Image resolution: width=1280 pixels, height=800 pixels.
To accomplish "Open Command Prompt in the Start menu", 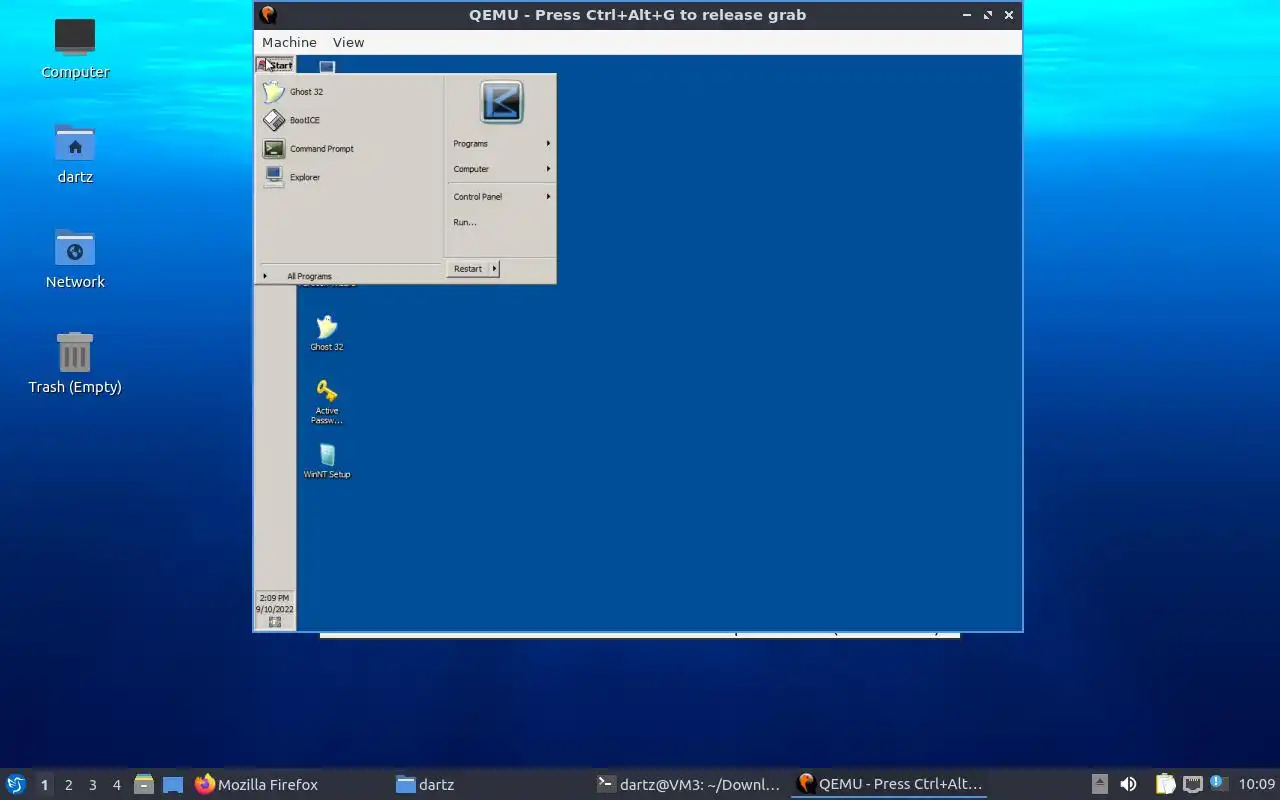I will 348,149.
